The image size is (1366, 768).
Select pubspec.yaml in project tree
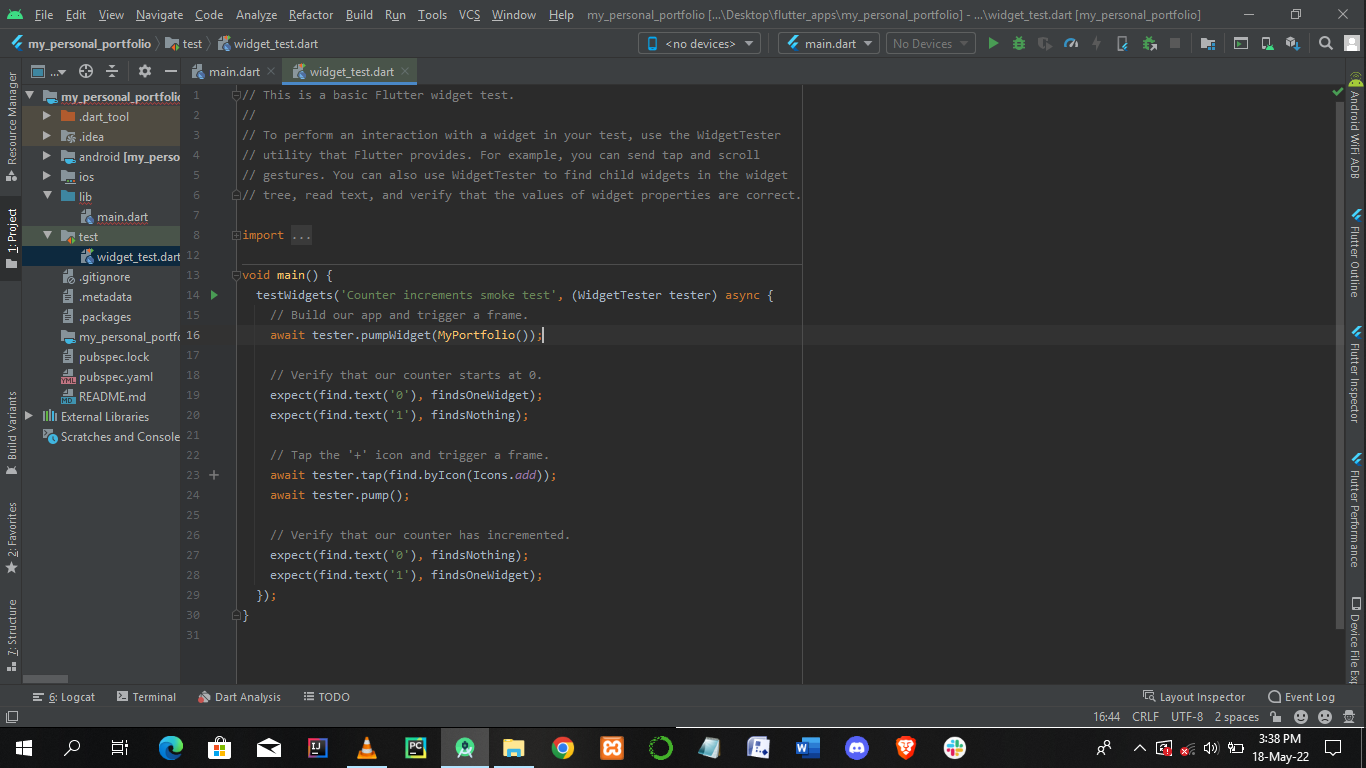pyautogui.click(x=115, y=376)
